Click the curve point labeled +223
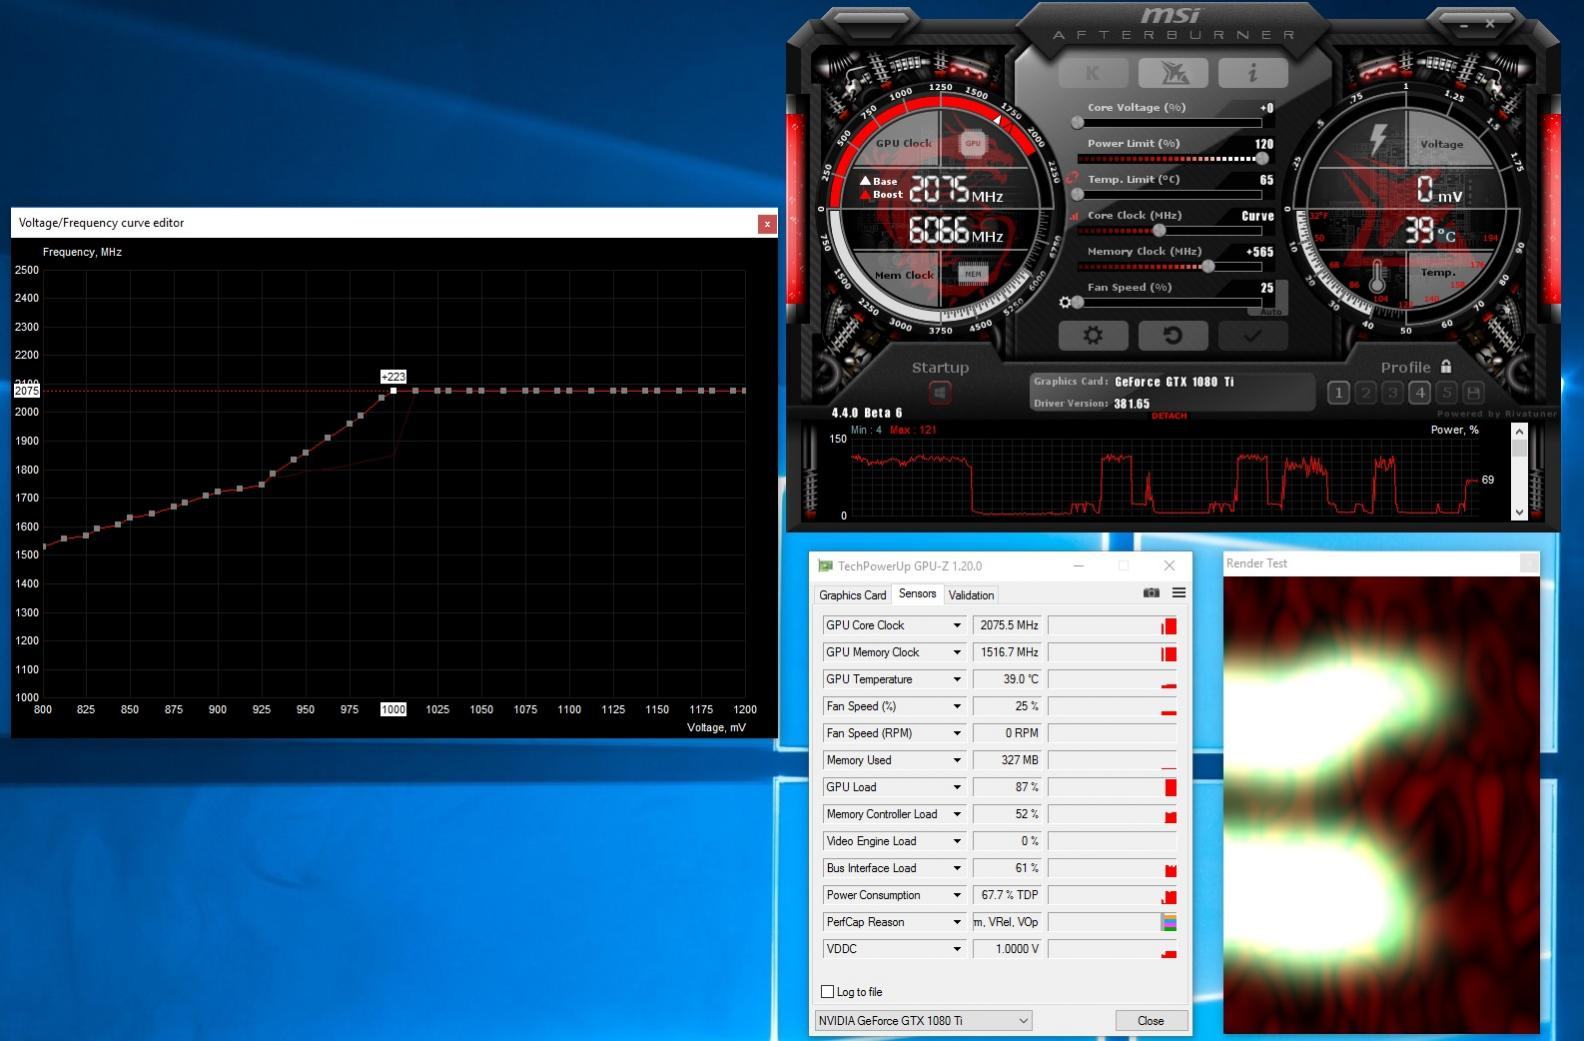Screen dimensions: 1584x1041 (393, 390)
